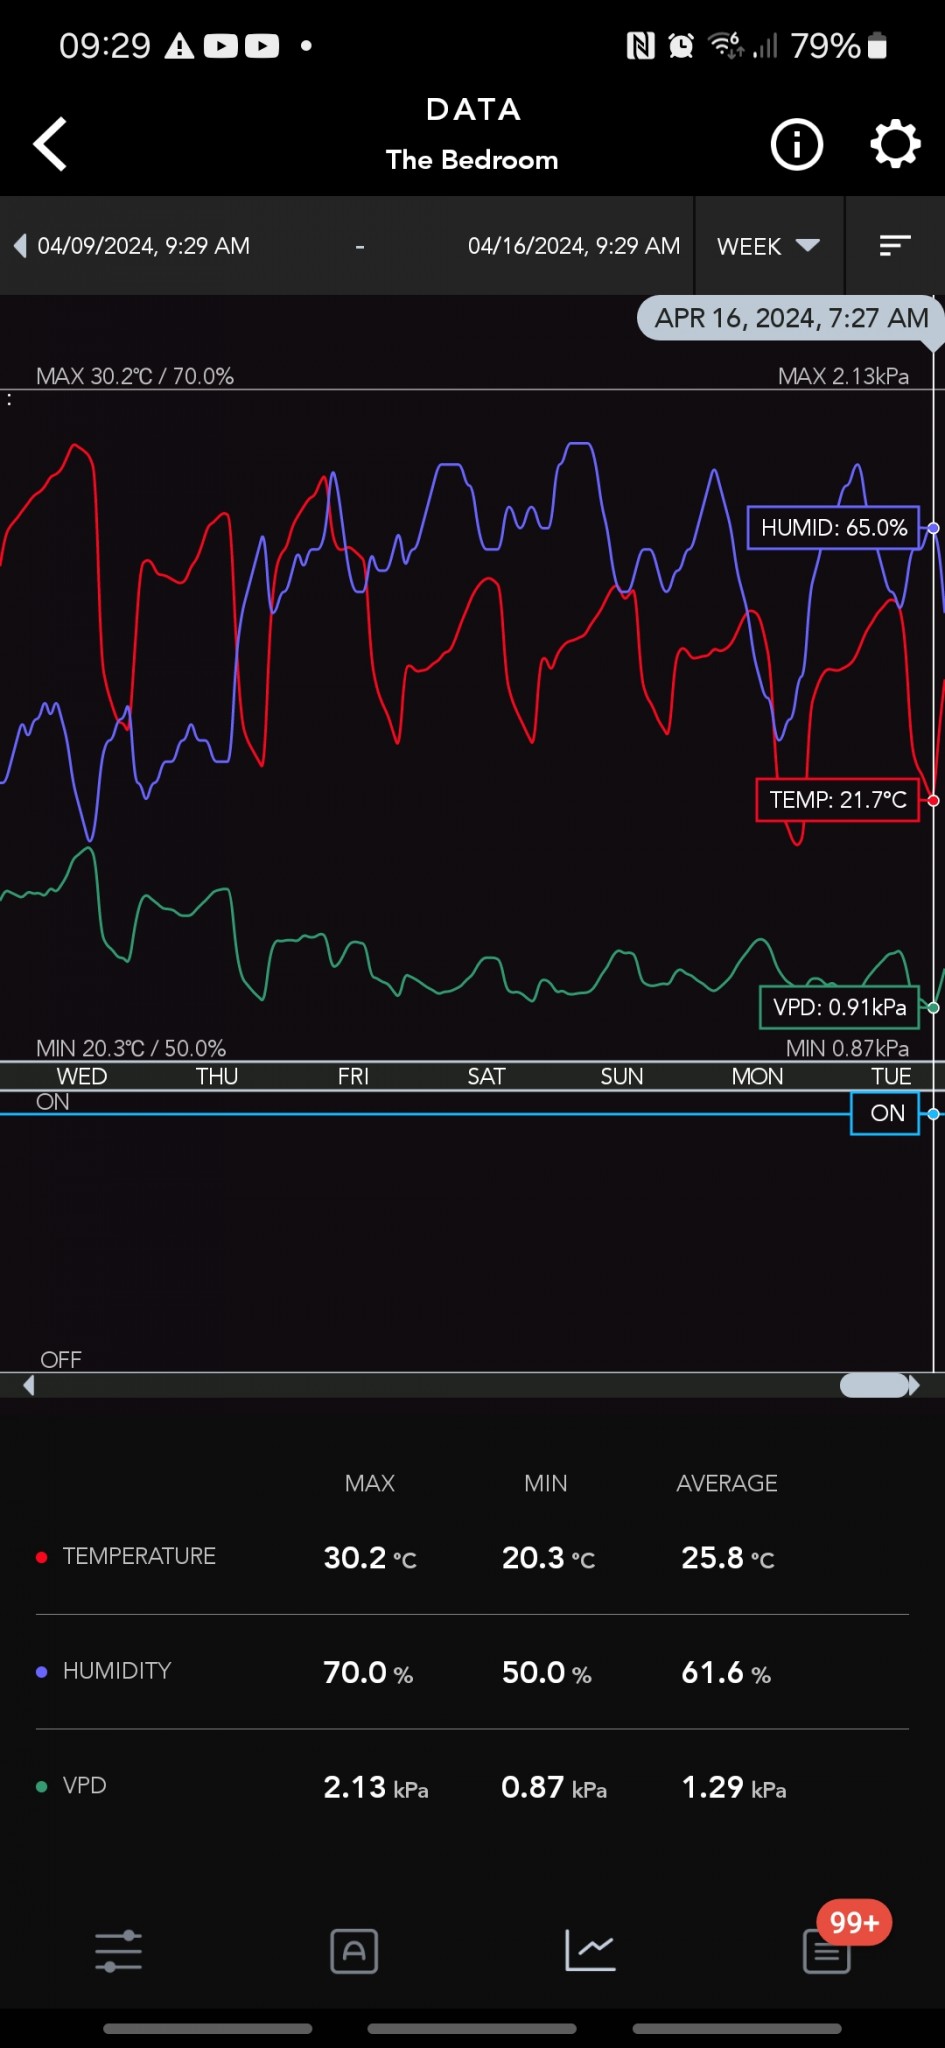This screenshot has height=2048, width=945.
Task: Select the data chart tab icon
Action: (590, 1951)
